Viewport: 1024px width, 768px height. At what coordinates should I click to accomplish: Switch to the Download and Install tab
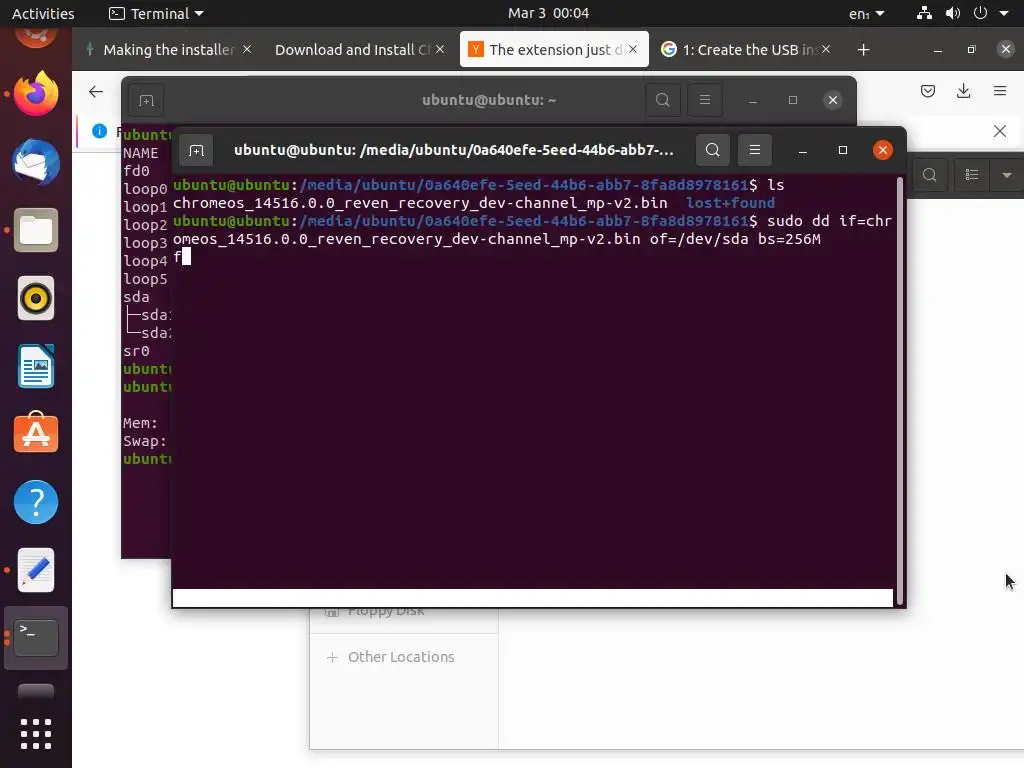tap(360, 50)
